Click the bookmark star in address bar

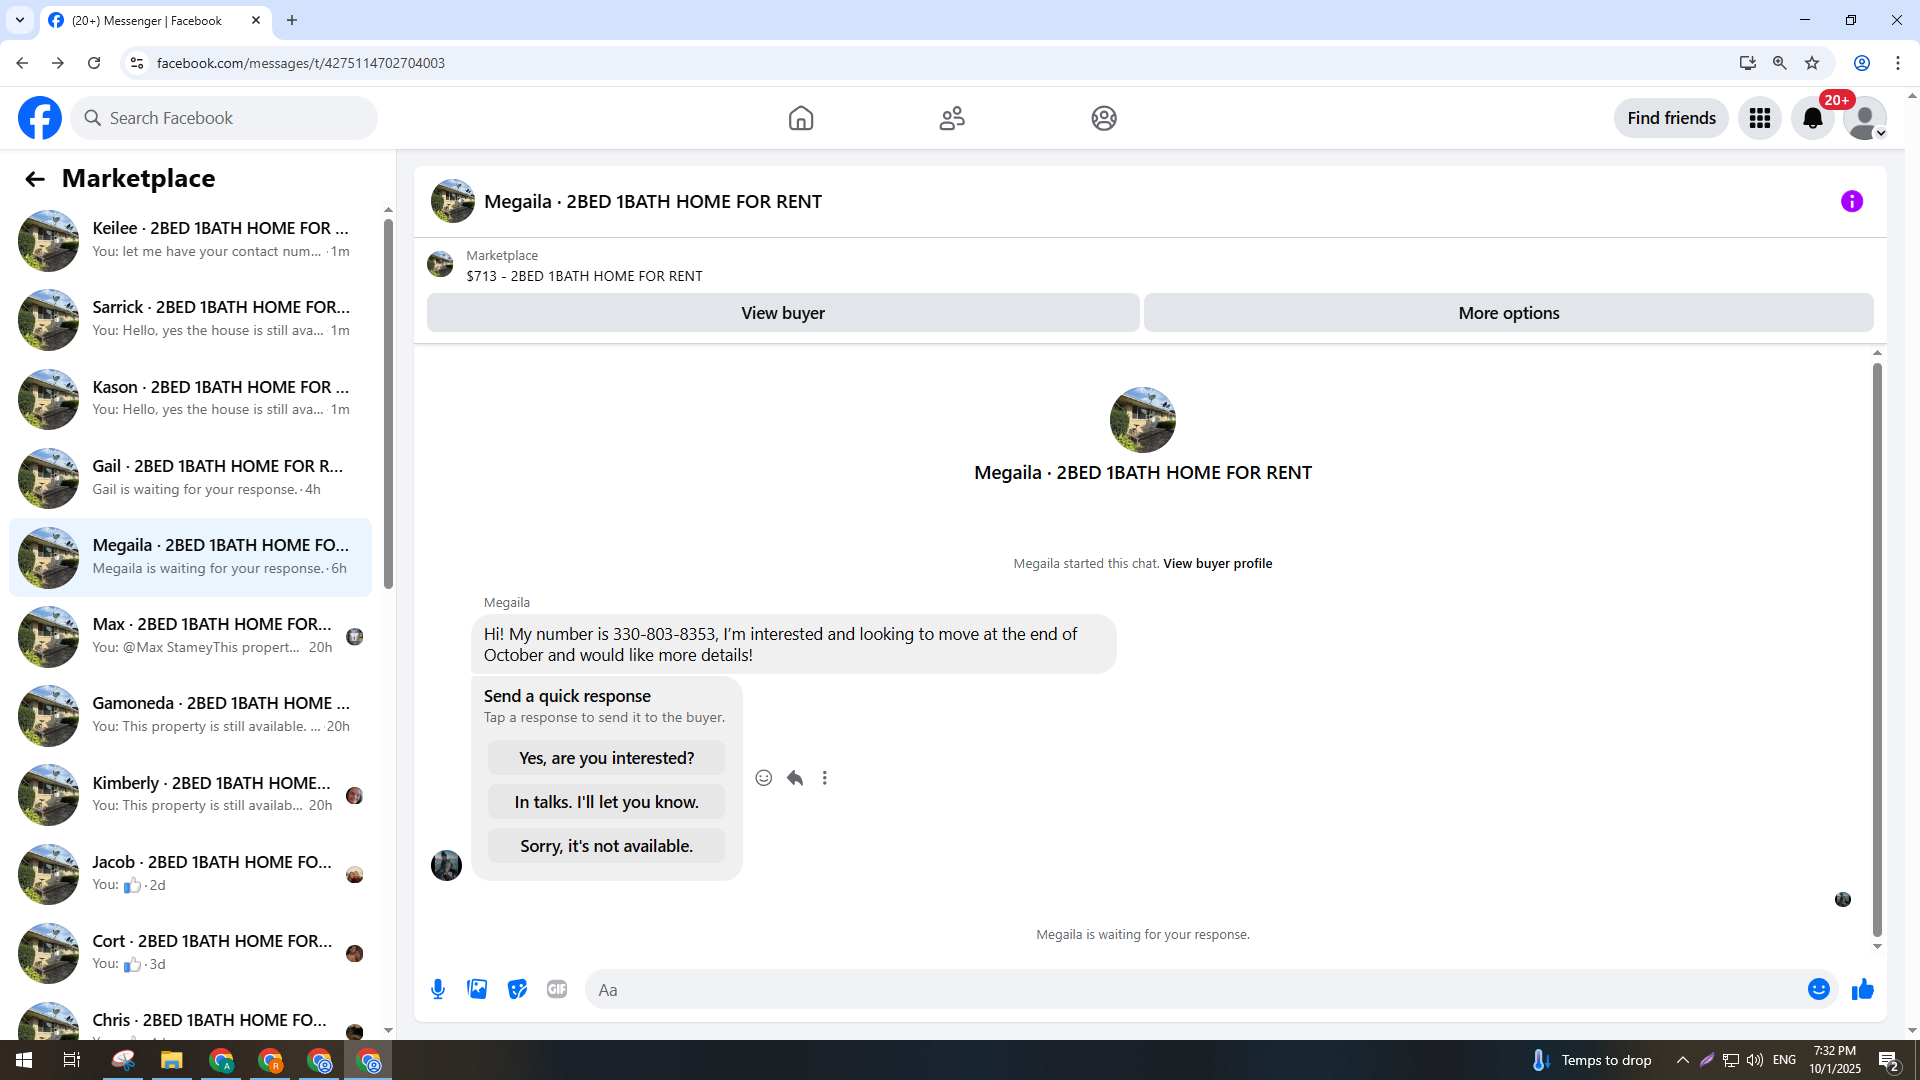point(1812,63)
